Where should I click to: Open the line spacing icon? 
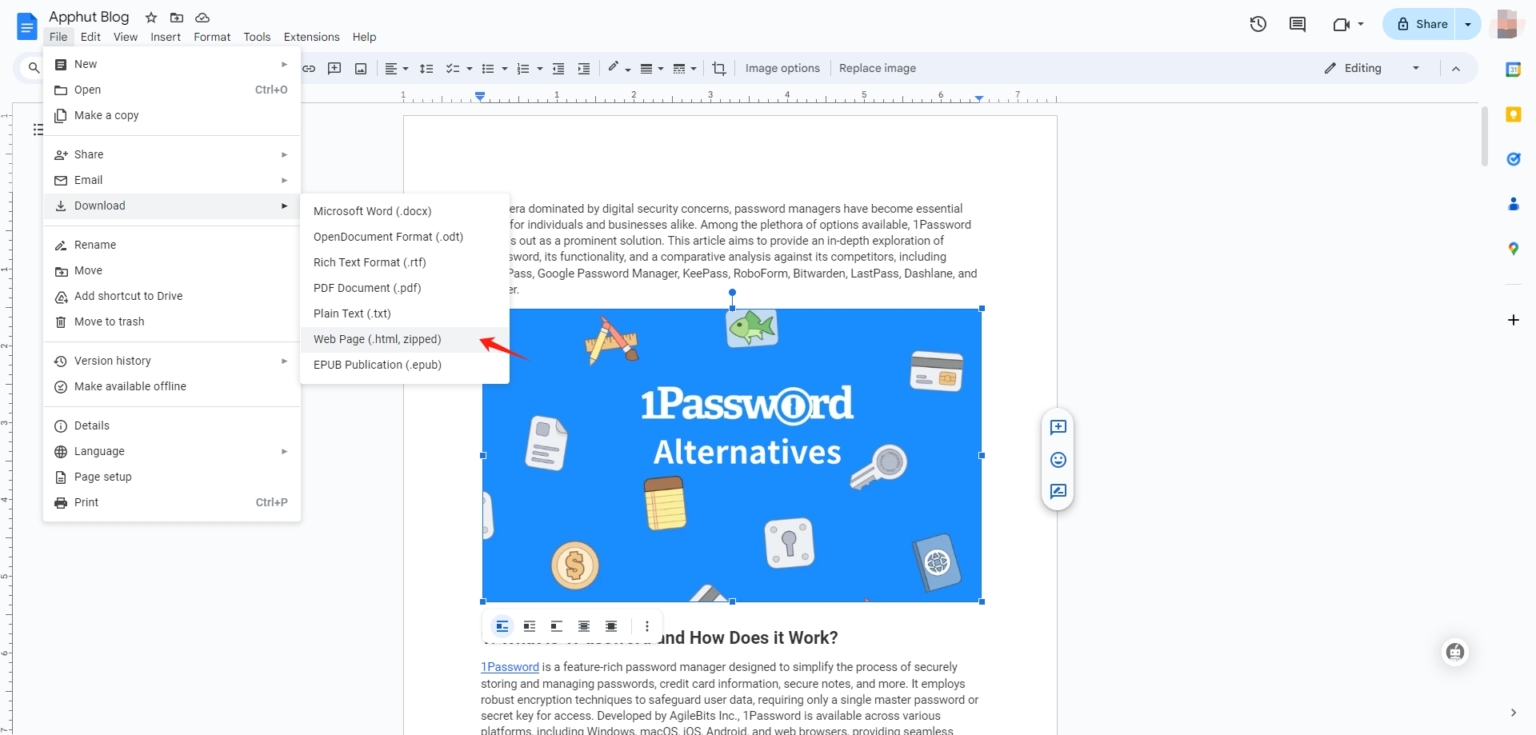(x=426, y=67)
